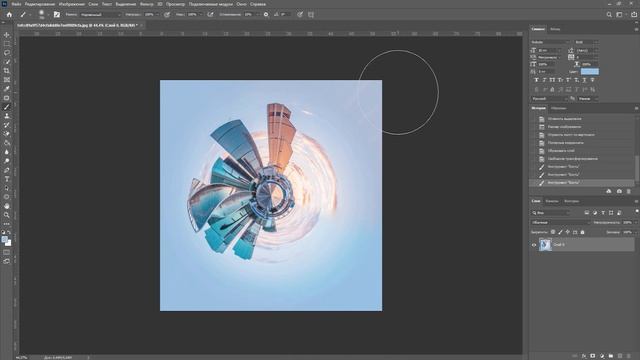Select the Pen tool
This screenshot has width=640, height=360.
(7, 170)
